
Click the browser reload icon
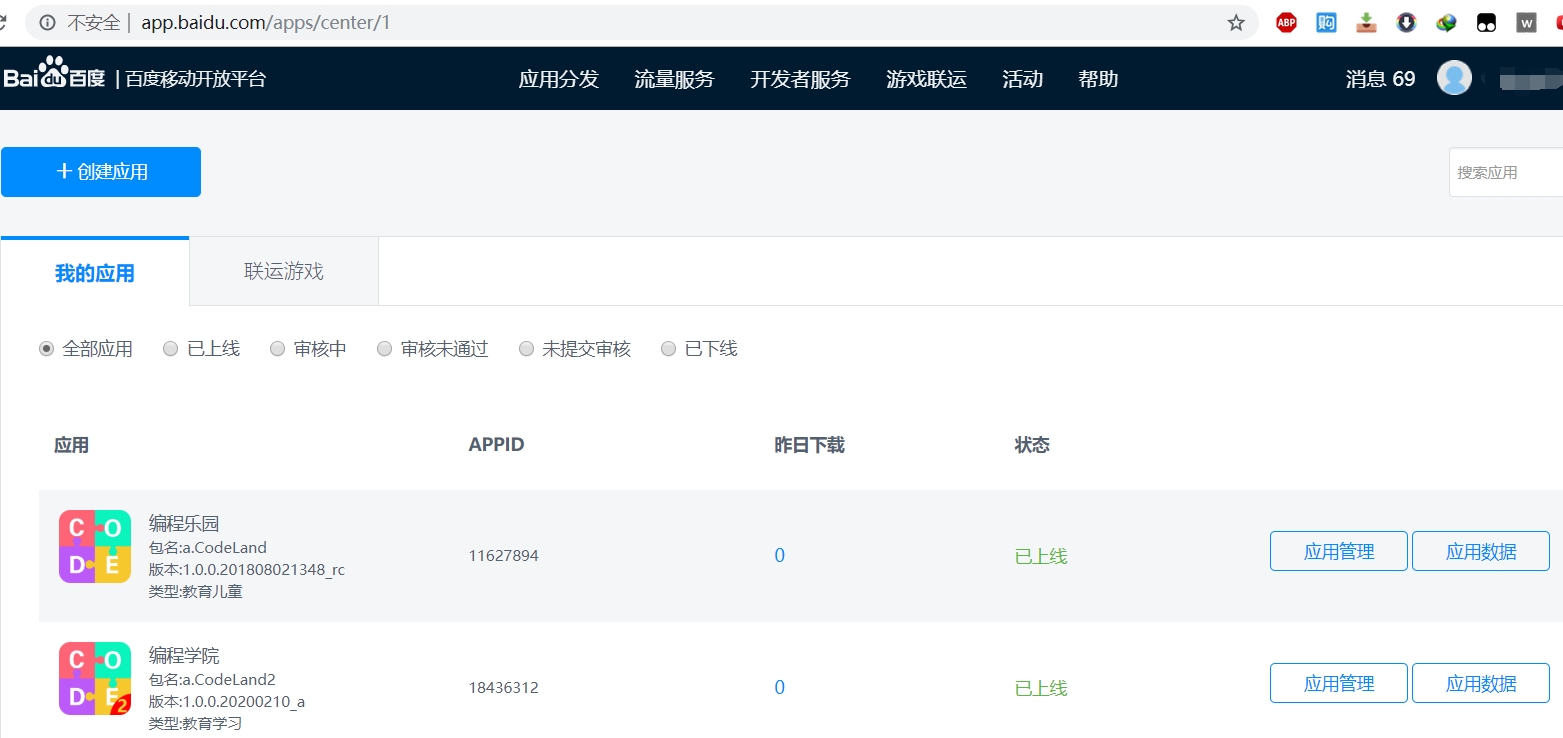tap(3, 22)
